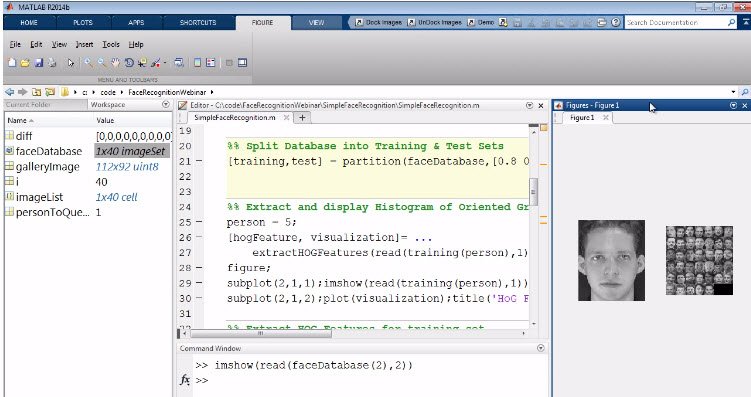Click the Dock Images shortcut
The image size is (751, 397).
[378, 23]
